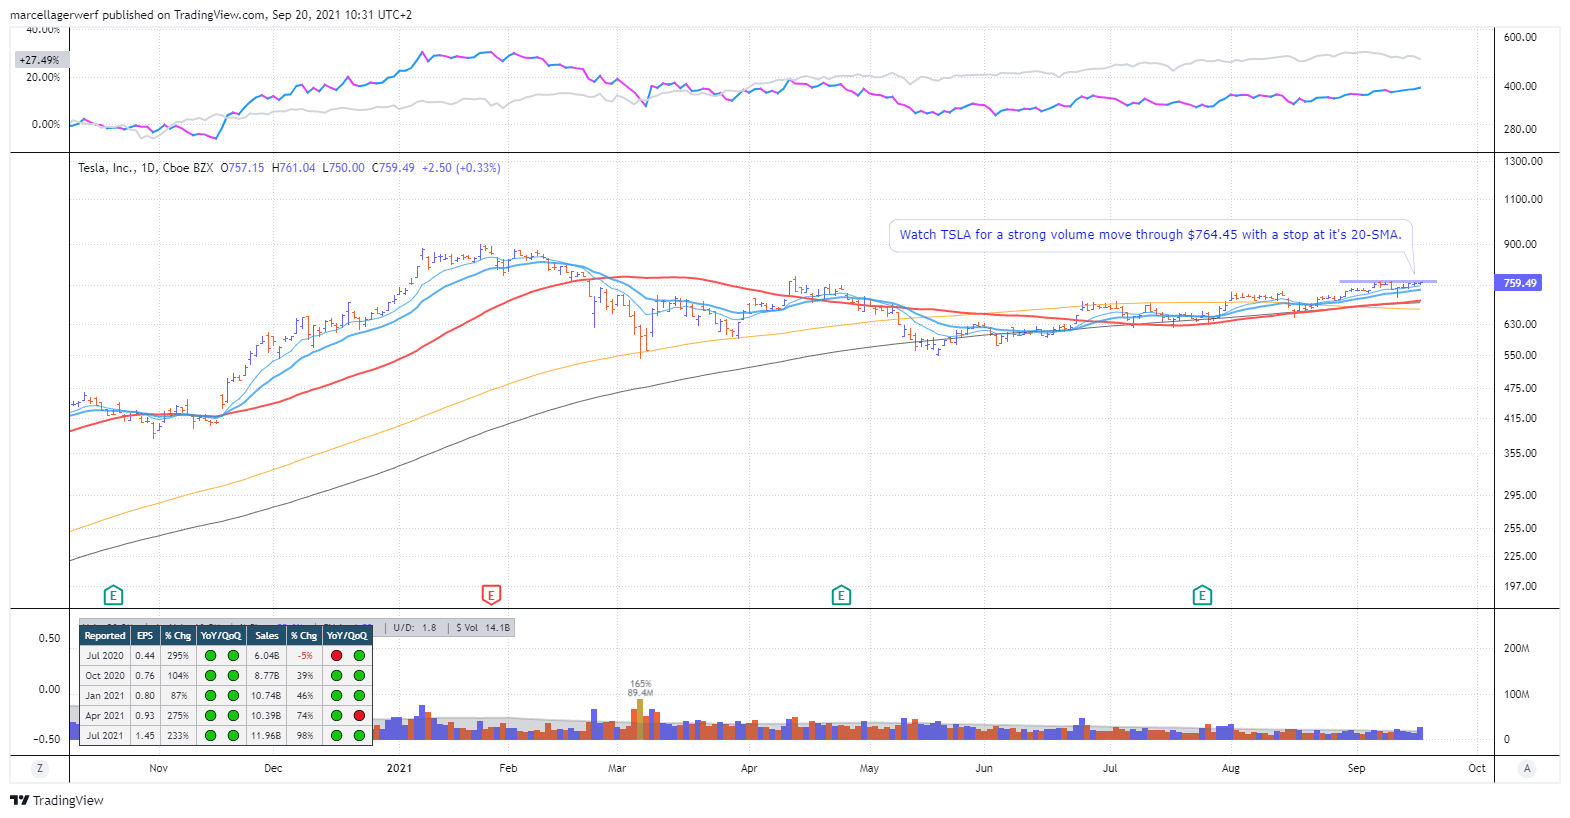The width and height of the screenshot is (1570, 818).
Task: Click the Oct label on the time axis
Action: coord(1477,768)
